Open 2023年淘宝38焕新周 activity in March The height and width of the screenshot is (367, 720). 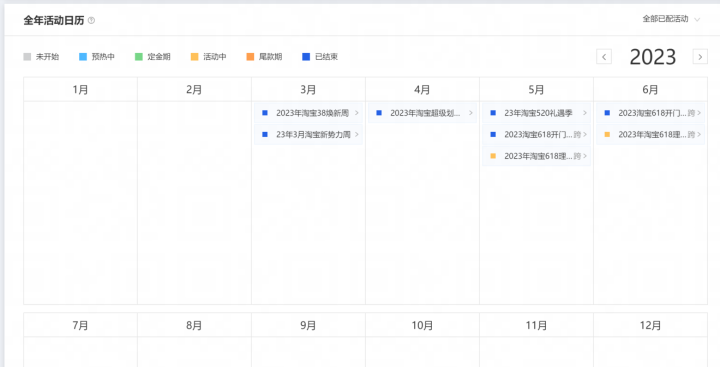[x=308, y=113]
